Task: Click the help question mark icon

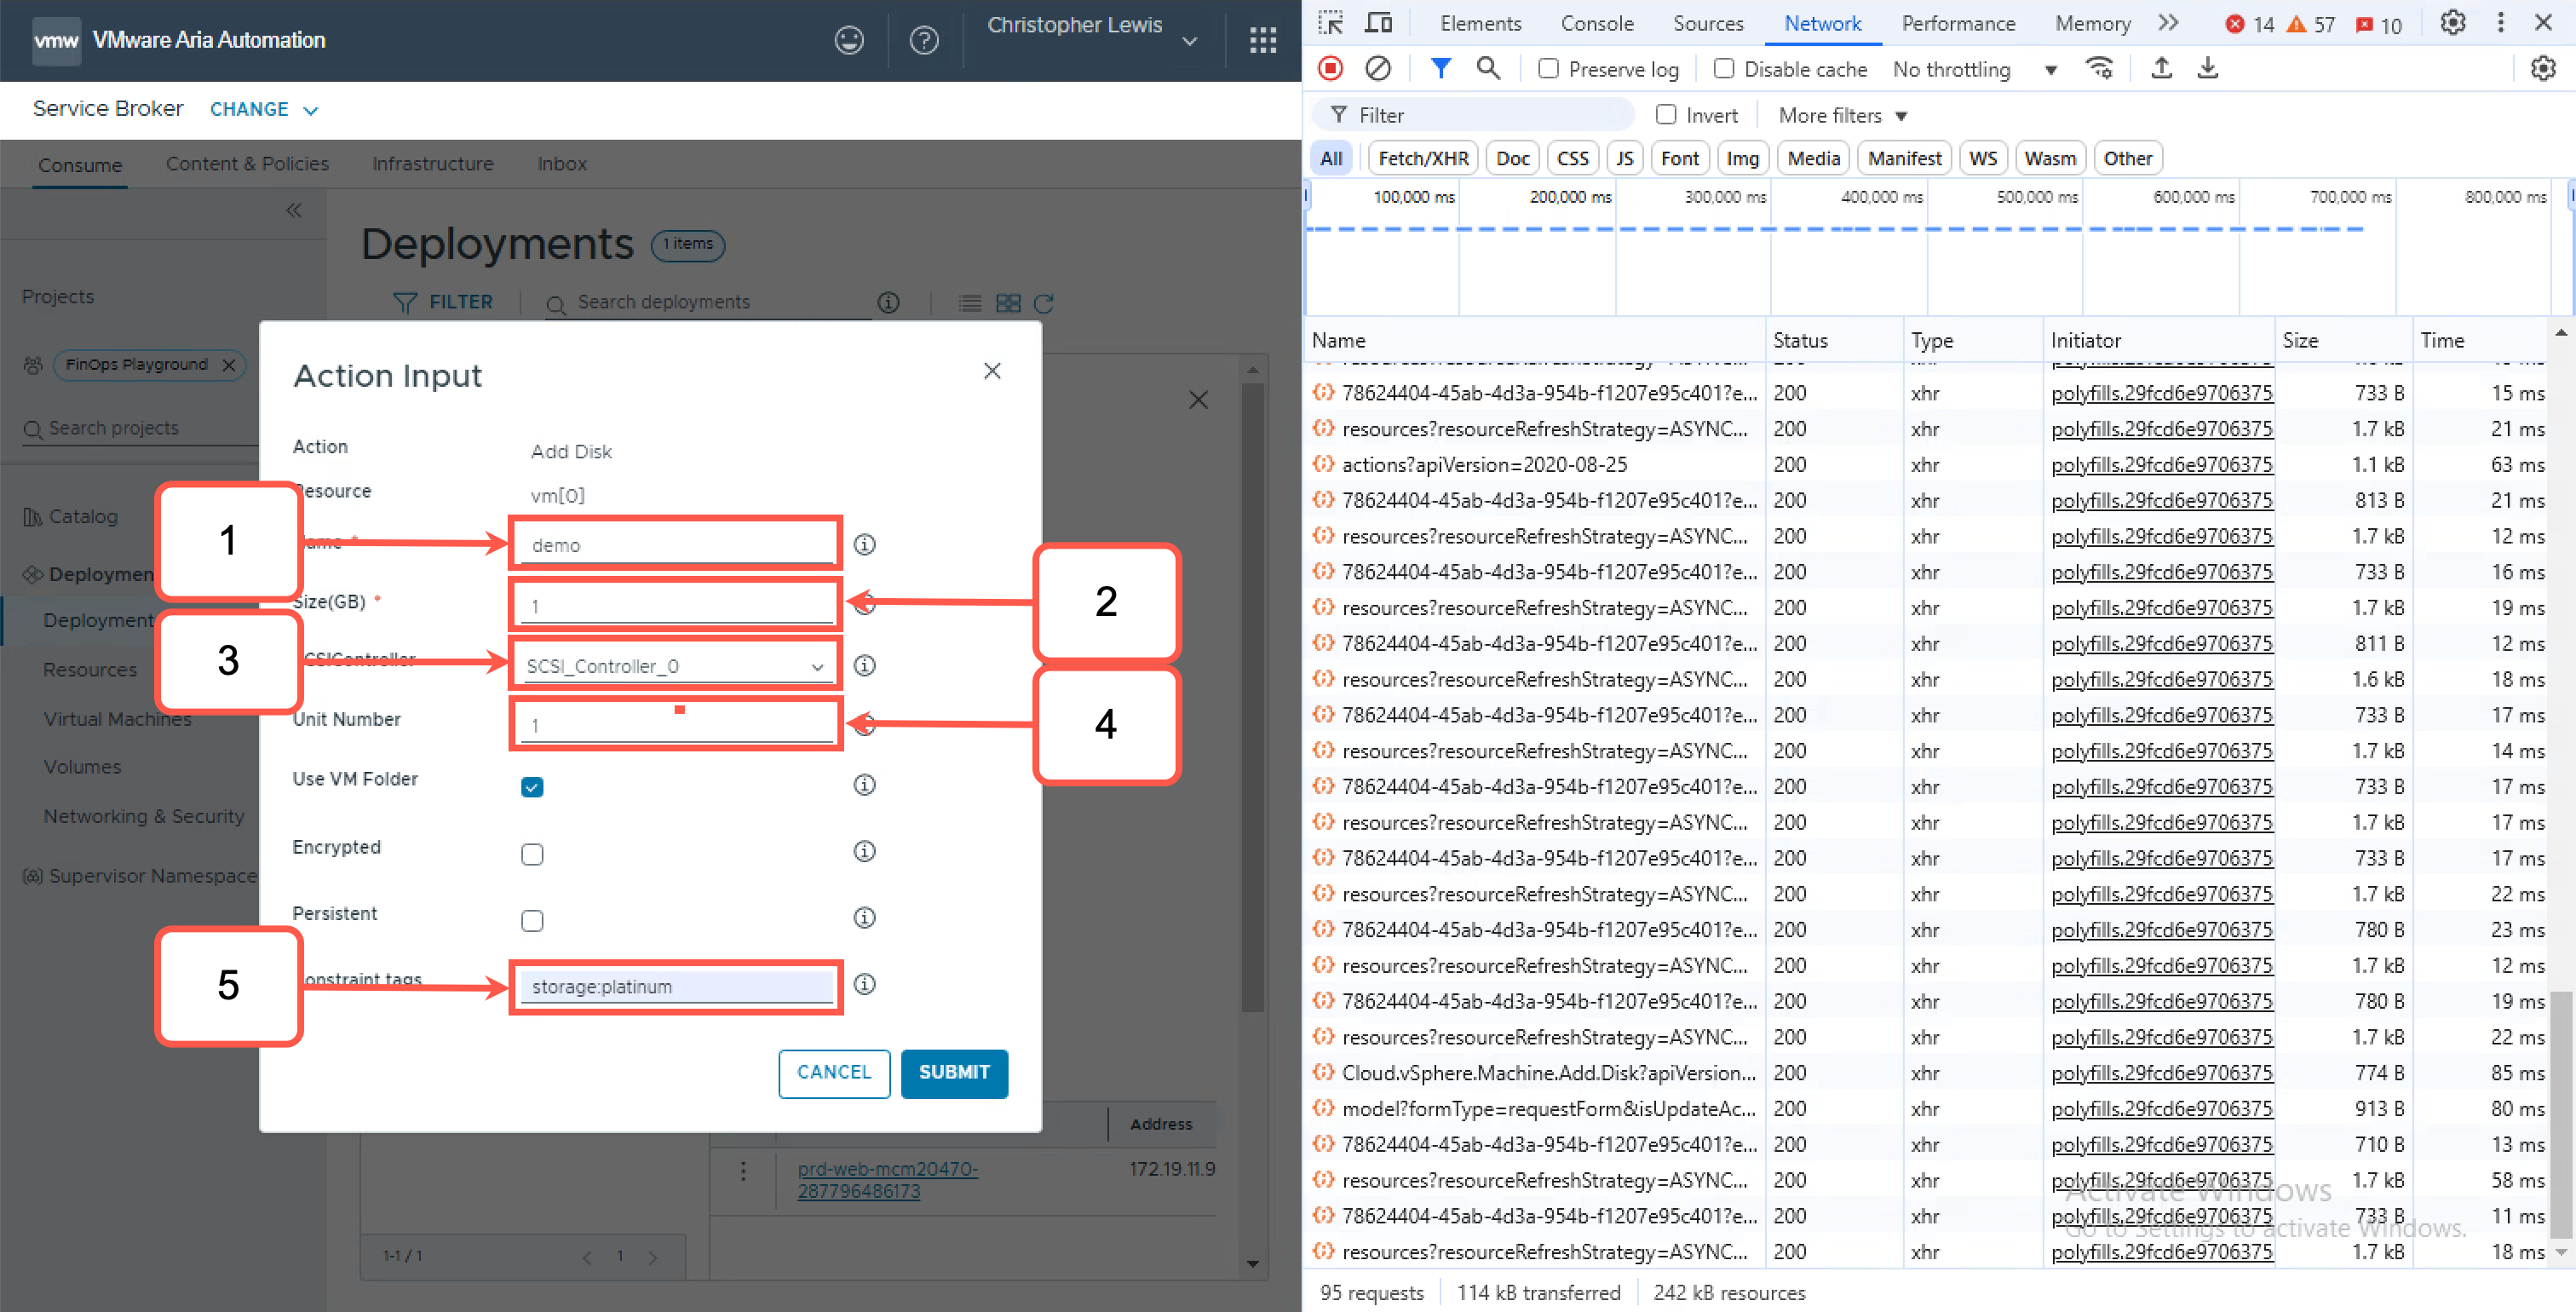Action: [923, 40]
